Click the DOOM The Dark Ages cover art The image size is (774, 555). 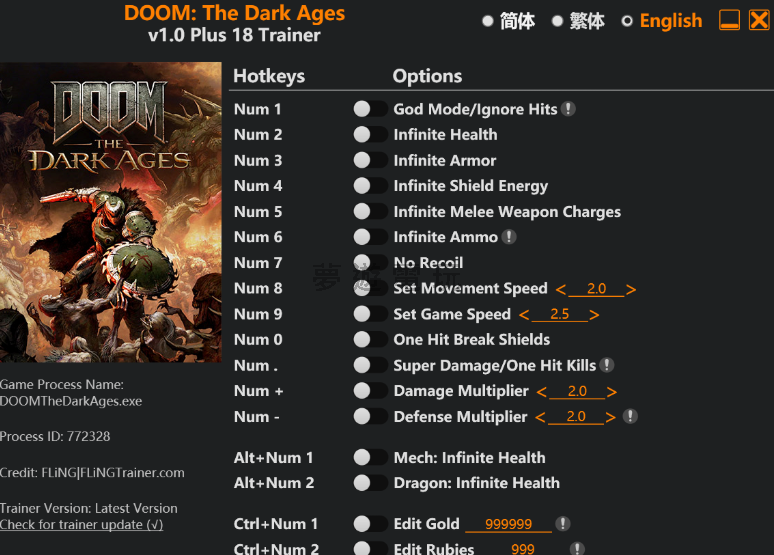[x=111, y=212]
